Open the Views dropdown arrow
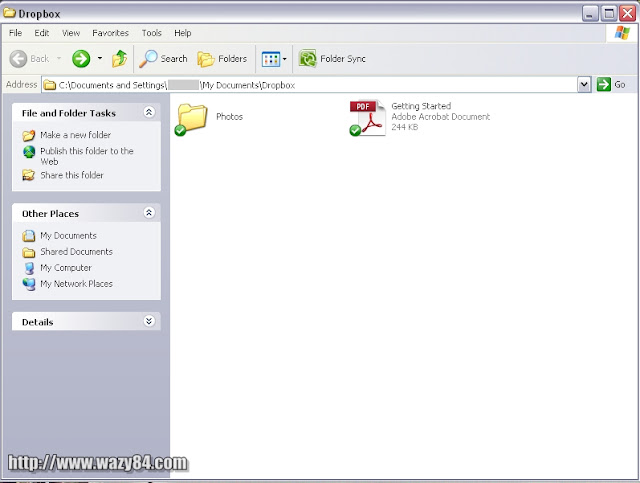The image size is (640, 483). (284, 59)
